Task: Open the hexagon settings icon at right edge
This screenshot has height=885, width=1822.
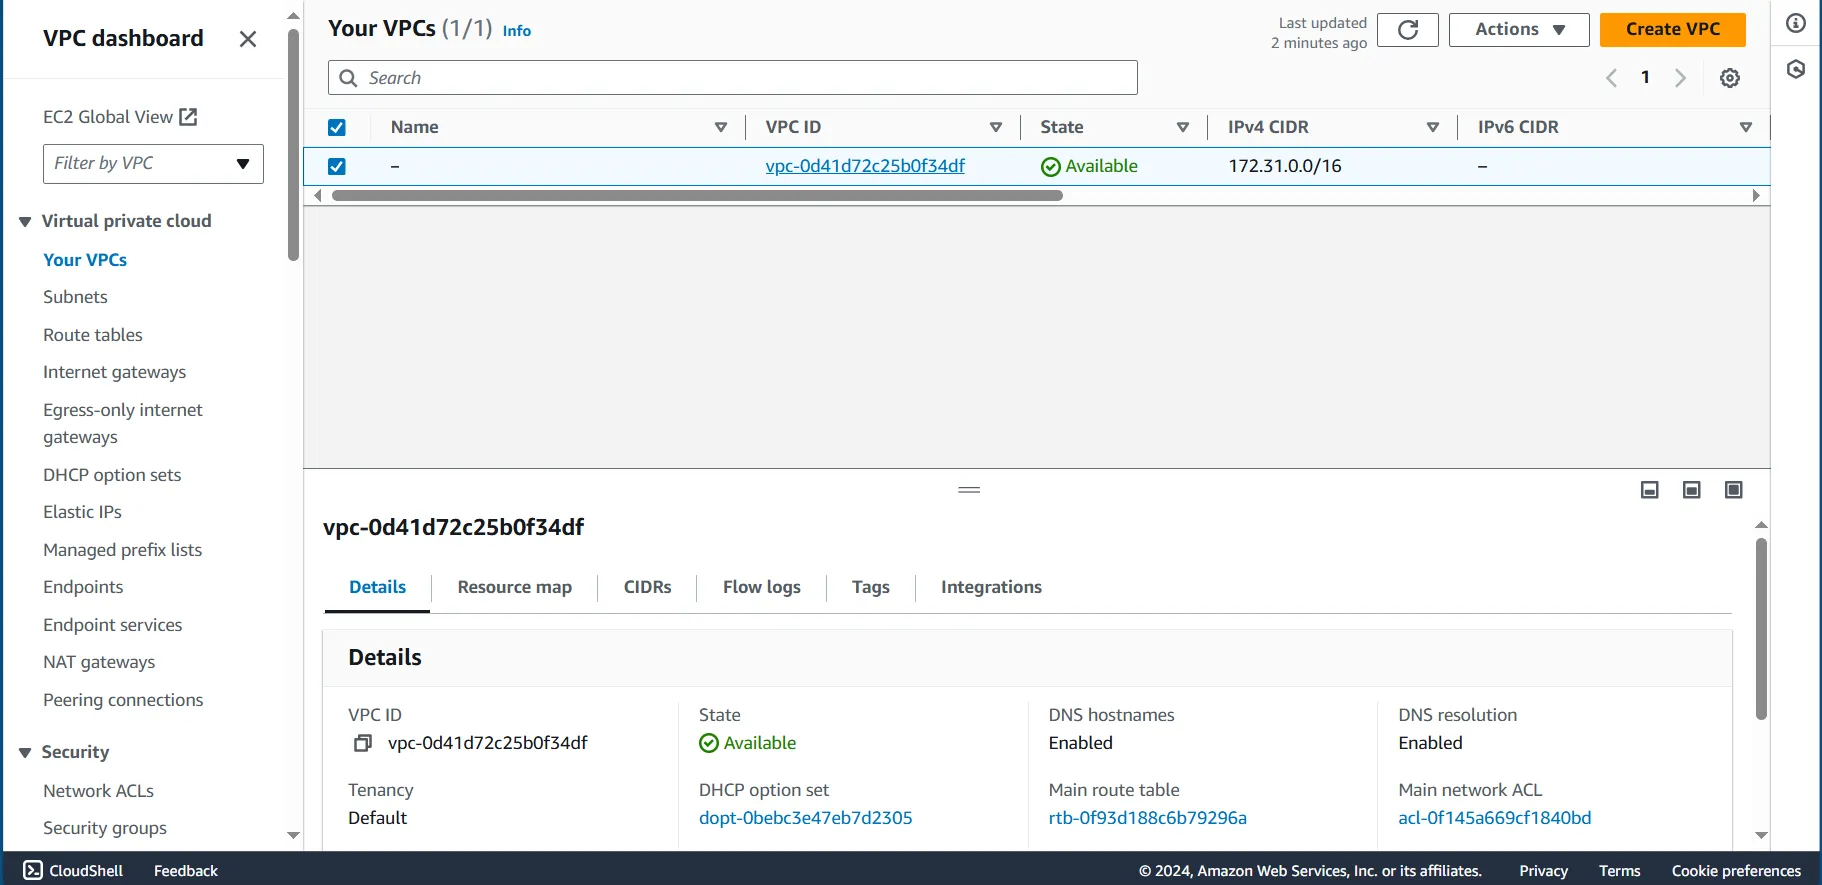Action: point(1796,69)
